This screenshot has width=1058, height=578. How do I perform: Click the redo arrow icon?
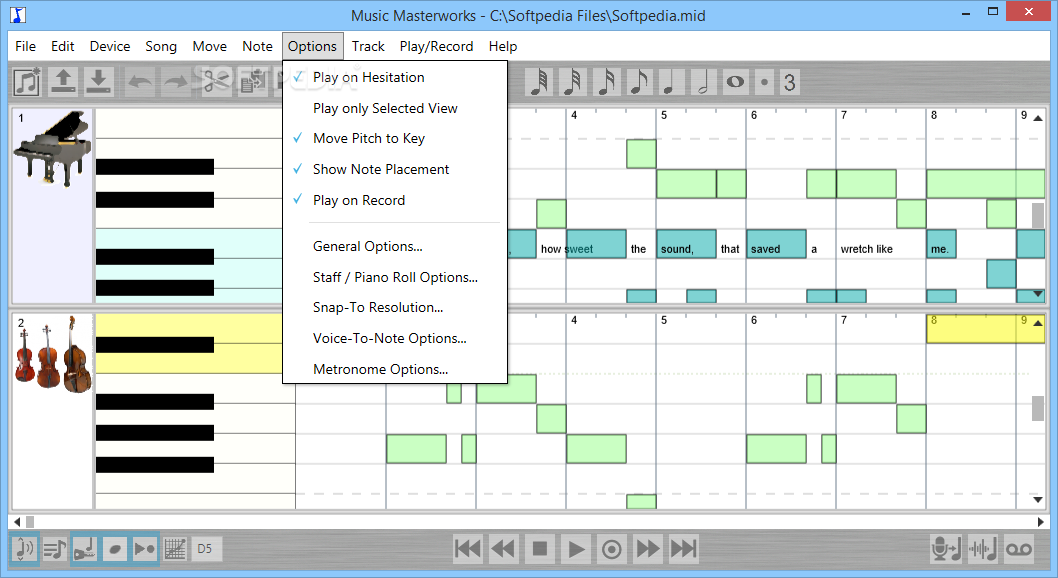pyautogui.click(x=176, y=82)
